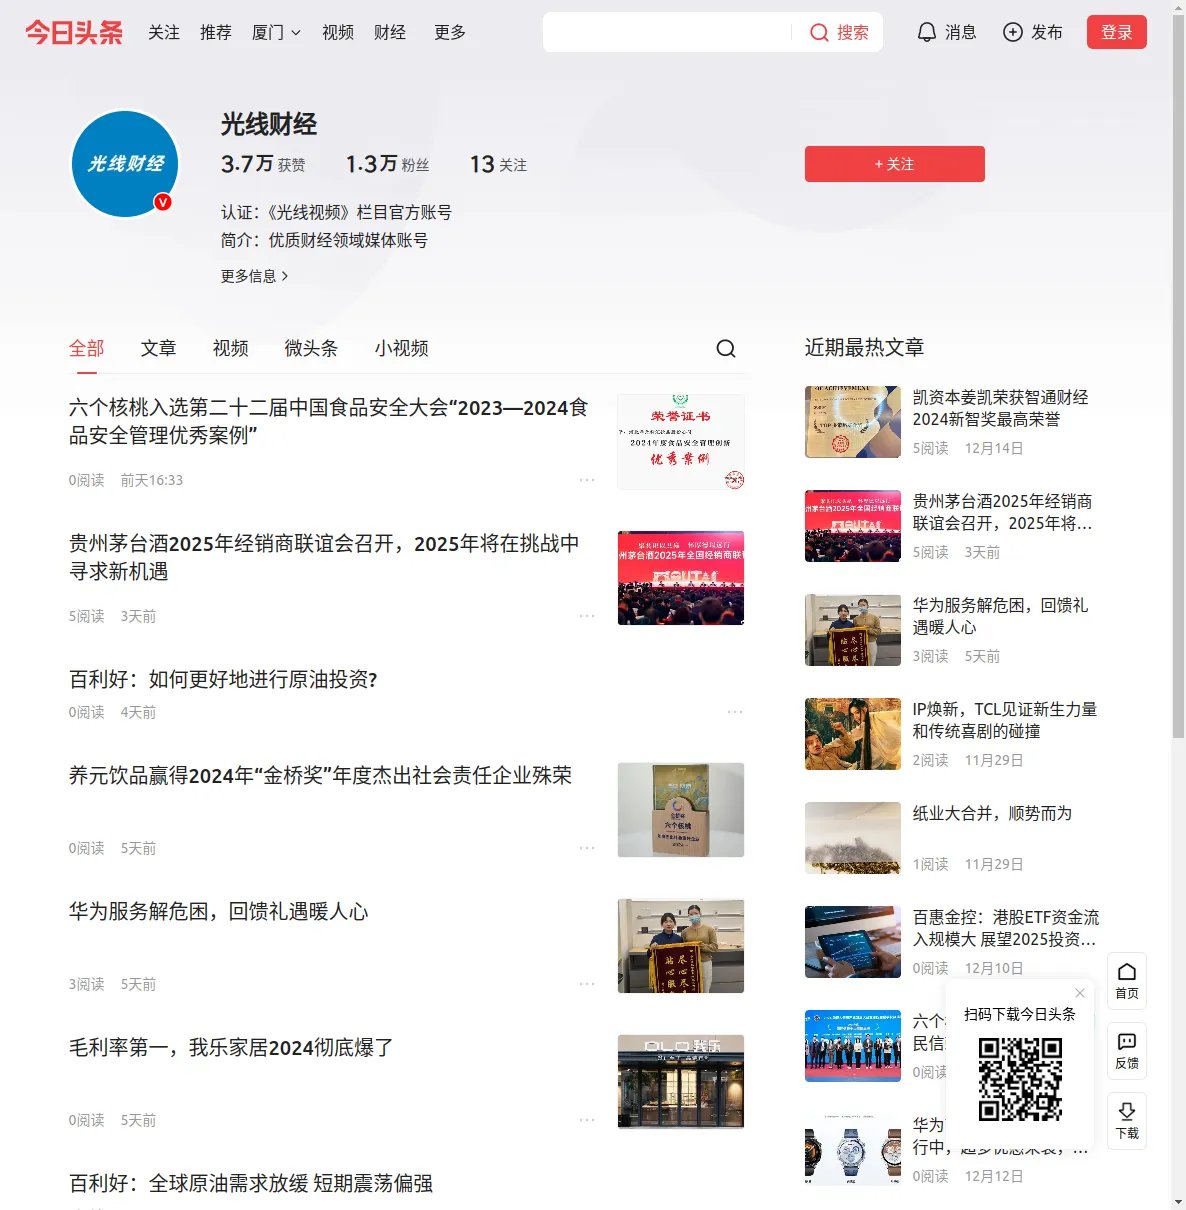
Task: Switch to the 全部 tab
Action: (87, 348)
